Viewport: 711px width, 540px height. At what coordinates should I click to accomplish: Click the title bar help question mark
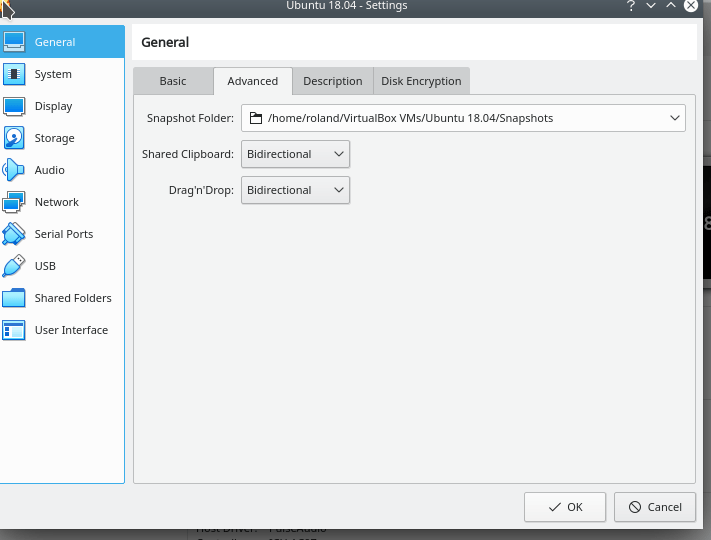coord(631,7)
